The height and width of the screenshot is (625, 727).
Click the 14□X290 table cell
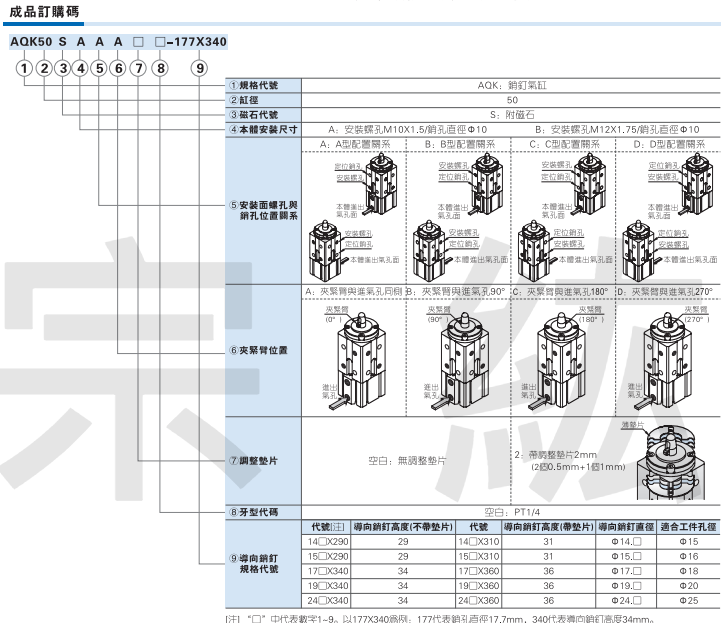(x=328, y=542)
